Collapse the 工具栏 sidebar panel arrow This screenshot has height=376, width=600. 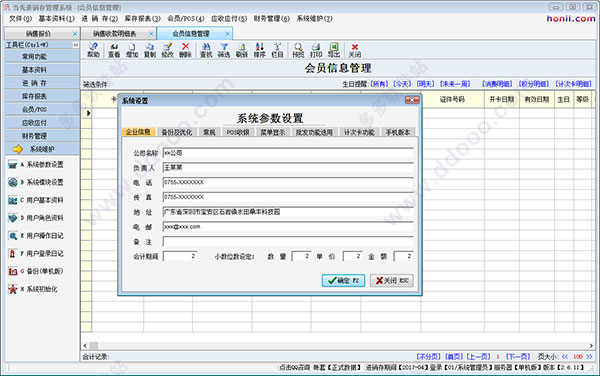click(75, 45)
